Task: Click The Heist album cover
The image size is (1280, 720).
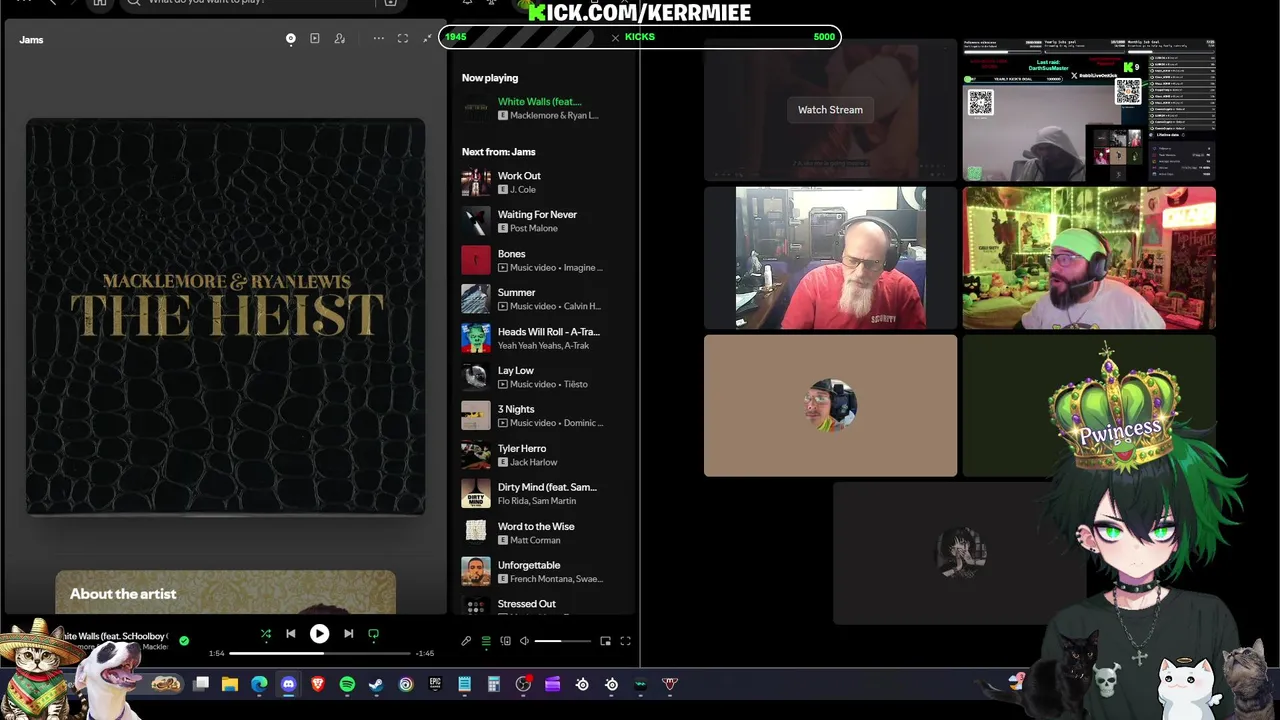Action: [x=226, y=316]
